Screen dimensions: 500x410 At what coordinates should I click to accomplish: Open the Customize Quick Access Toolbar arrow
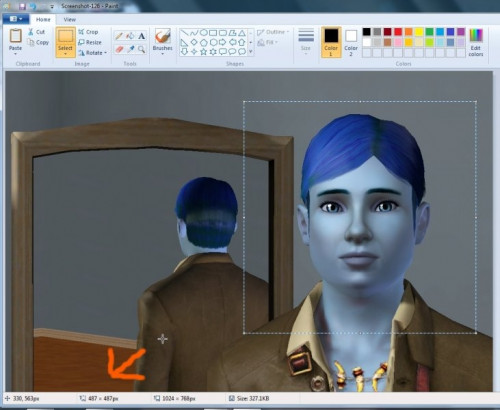click(x=52, y=6)
